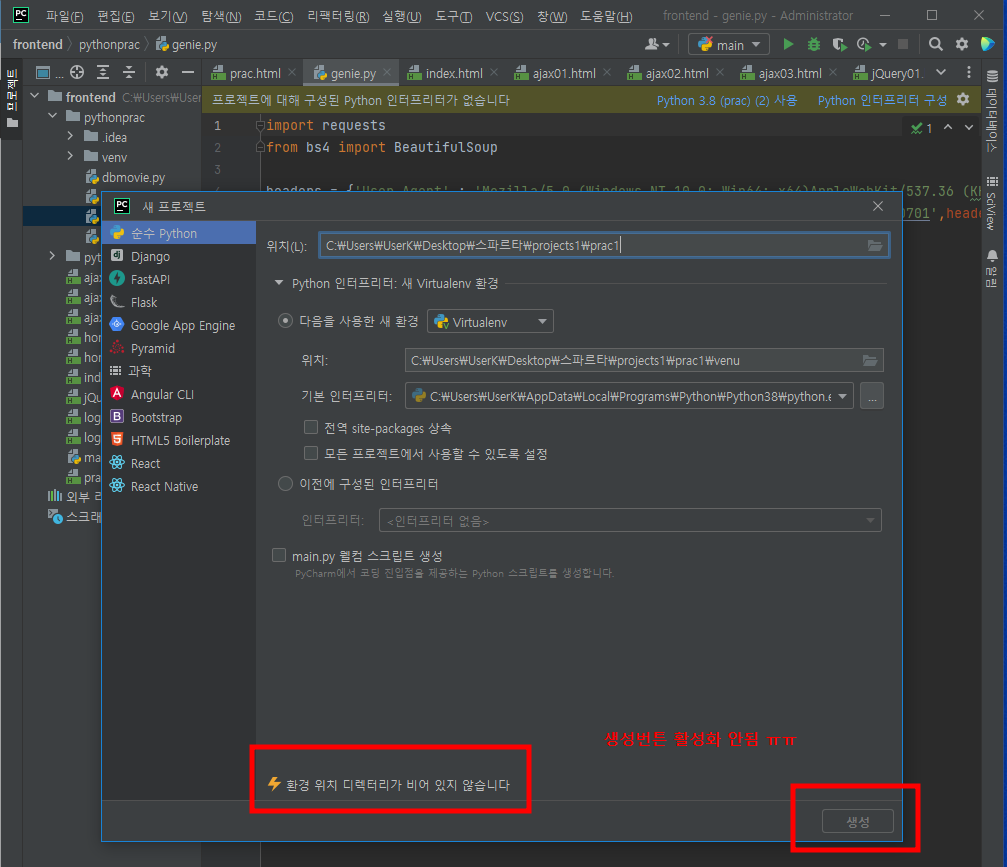Open interpreter banner gear settings

tap(963, 100)
